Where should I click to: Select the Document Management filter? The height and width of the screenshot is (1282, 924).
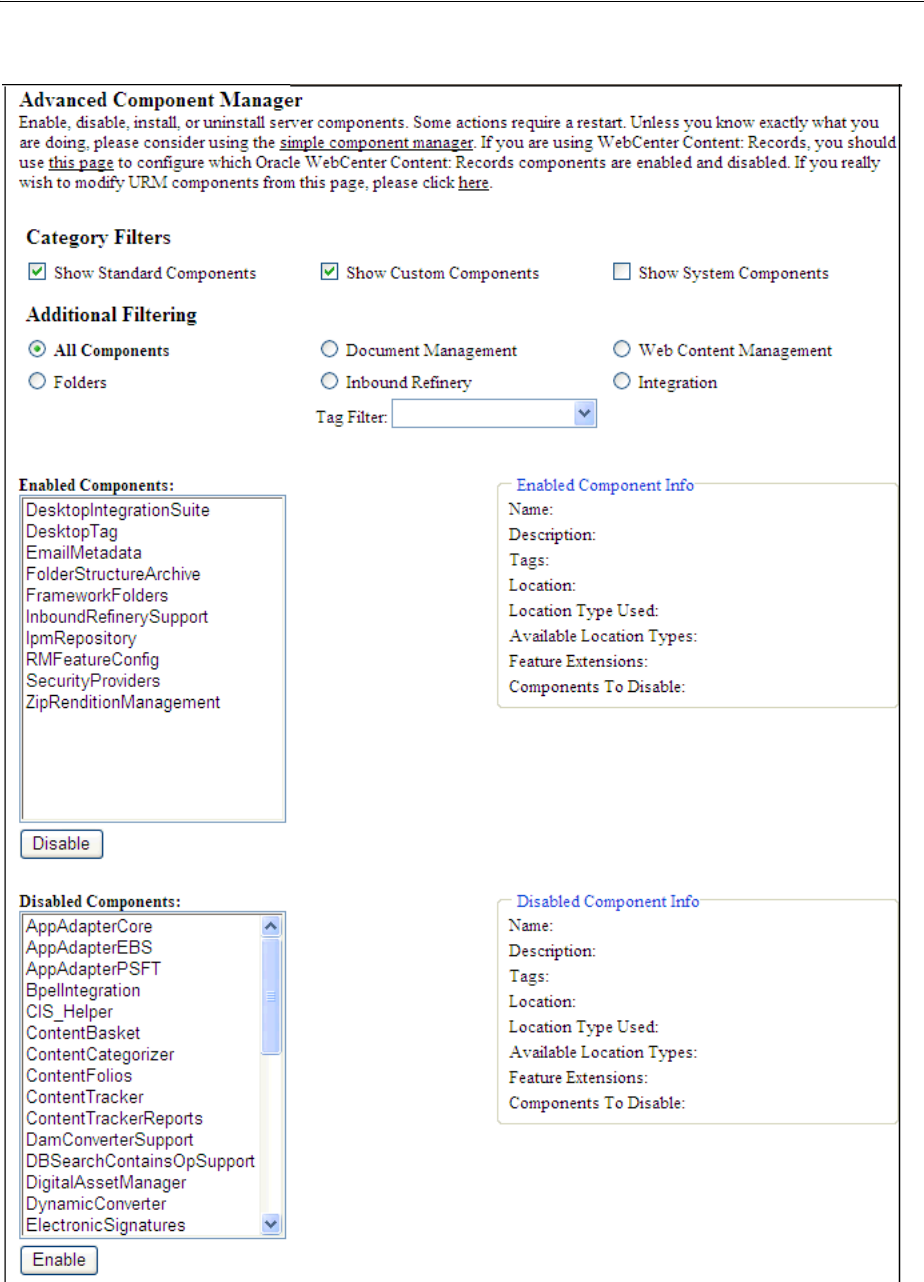coord(329,350)
